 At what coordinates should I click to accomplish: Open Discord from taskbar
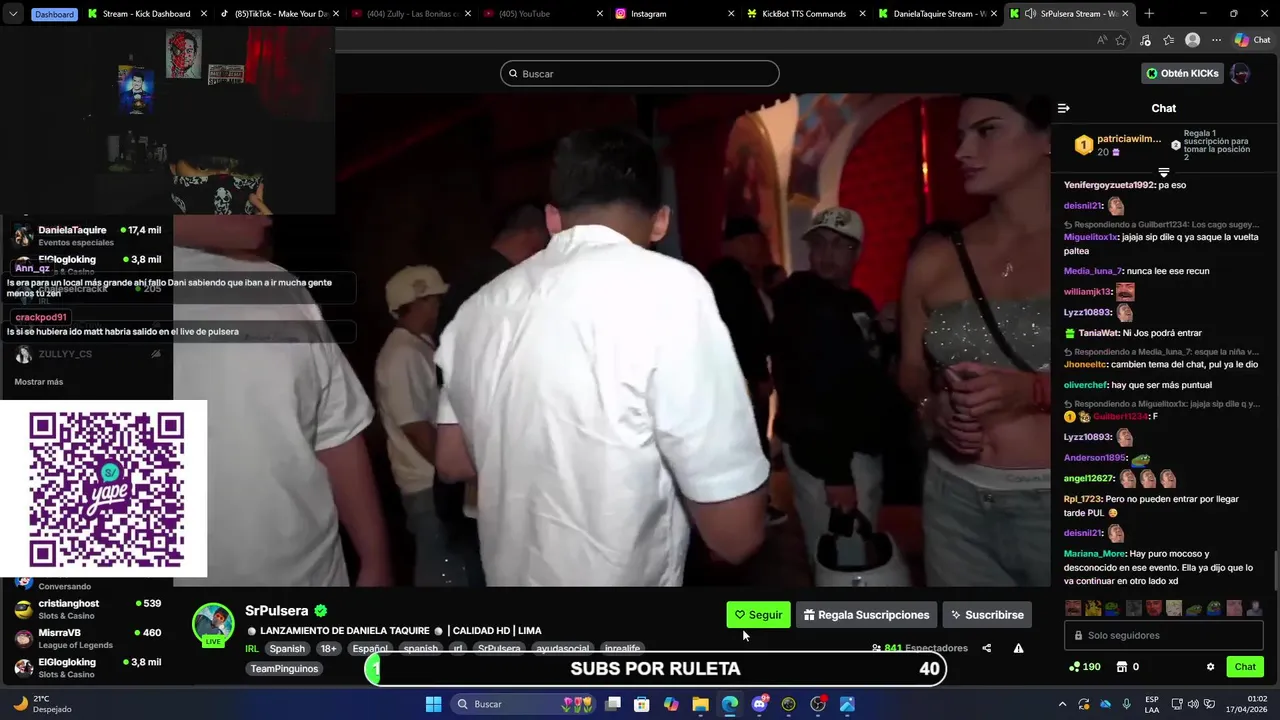[759, 704]
